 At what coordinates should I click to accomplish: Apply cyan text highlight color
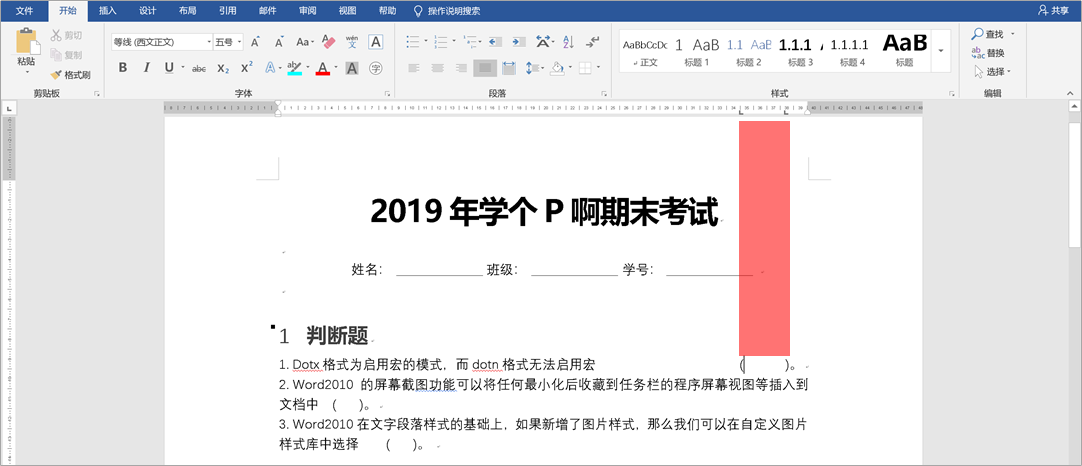[x=294, y=68]
